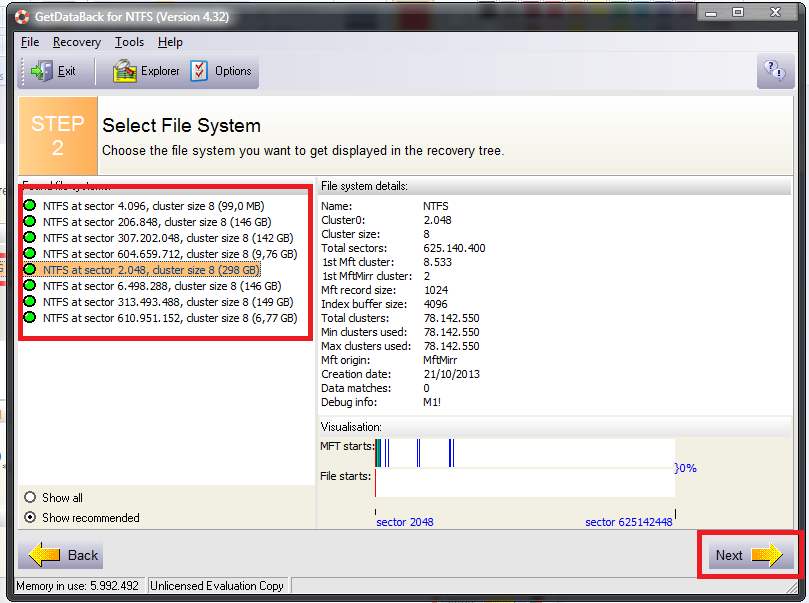Click green dot of sector 206.848 entry
Viewport: 809px width, 603px height.
click(x=30, y=221)
